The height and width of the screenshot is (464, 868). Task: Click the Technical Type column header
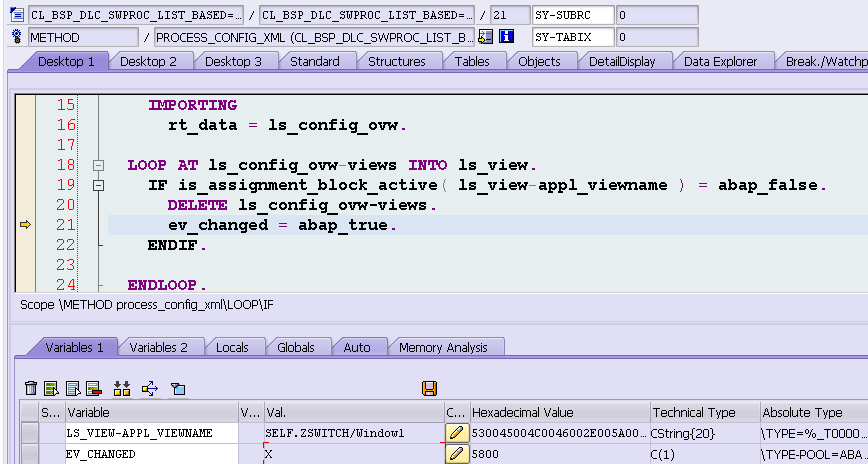[x=705, y=413]
